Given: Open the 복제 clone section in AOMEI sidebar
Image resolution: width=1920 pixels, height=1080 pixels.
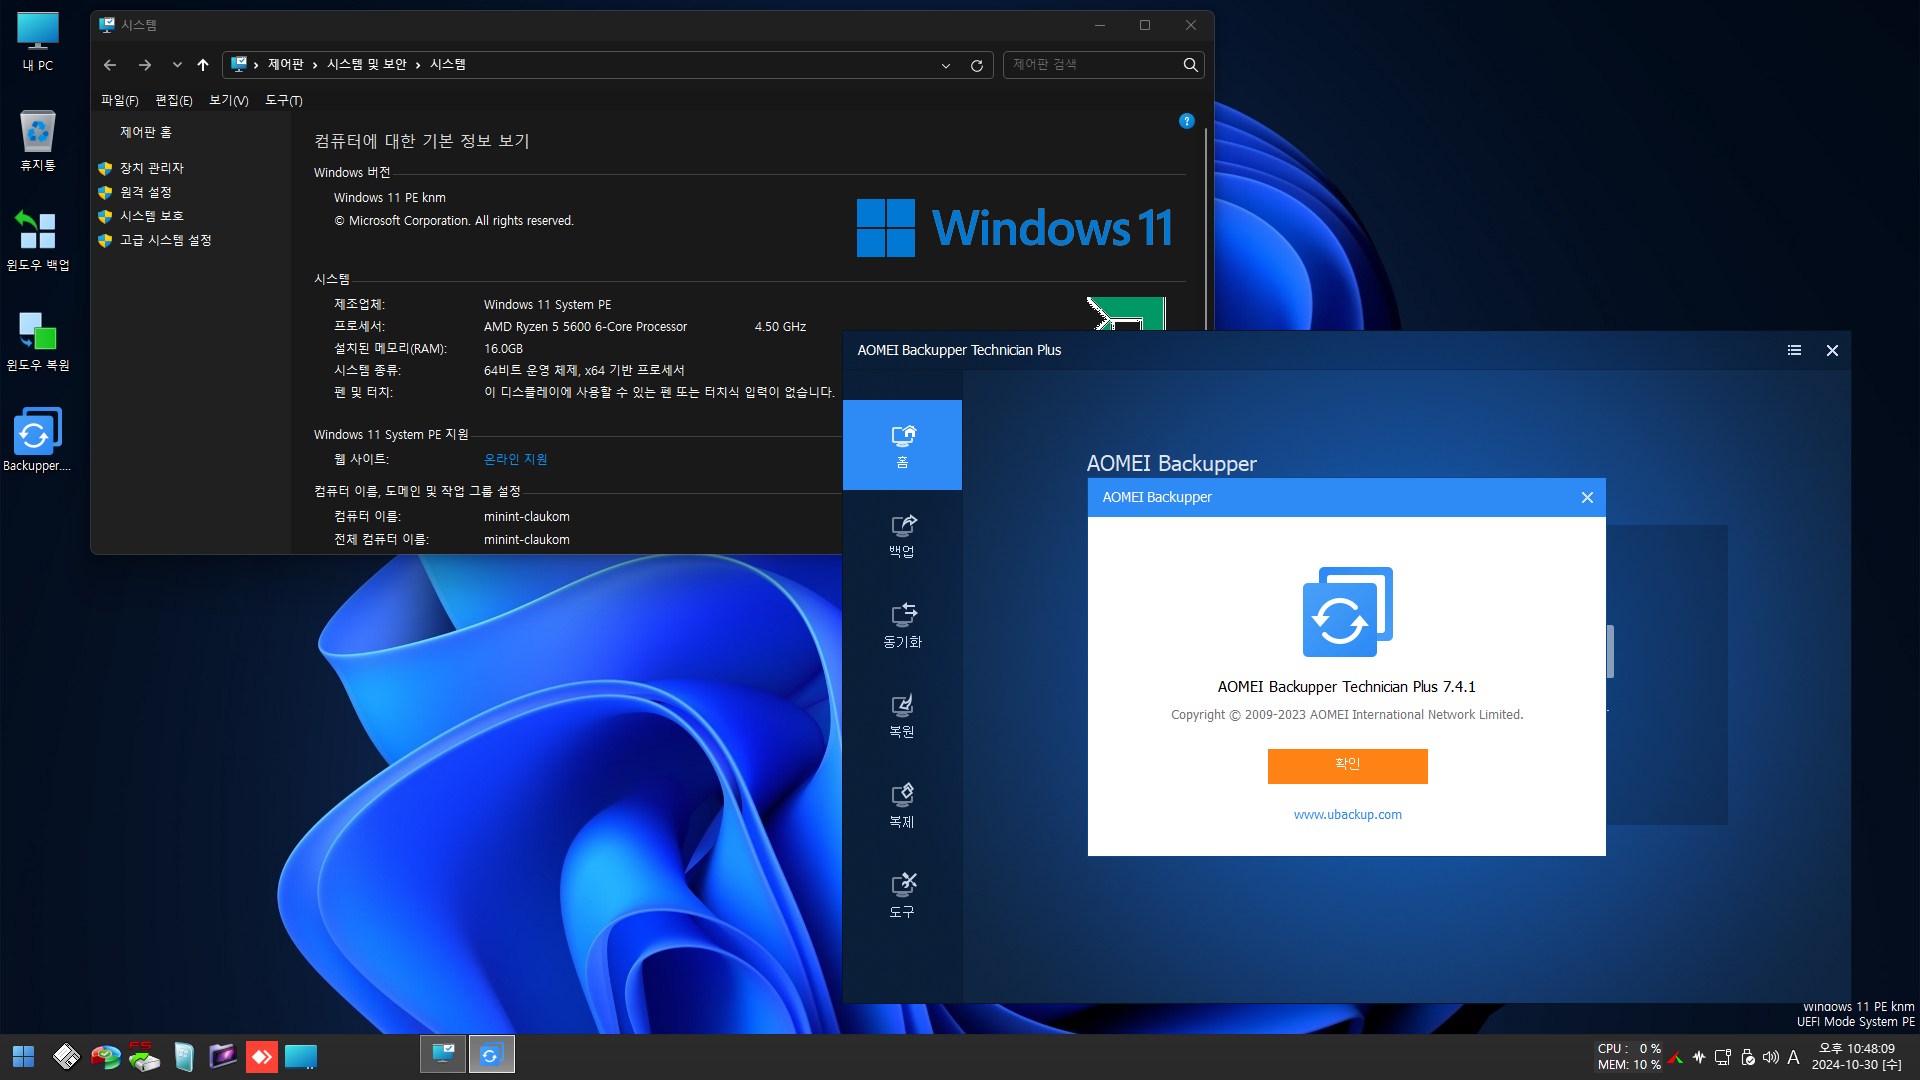Looking at the screenshot, I should [902, 806].
